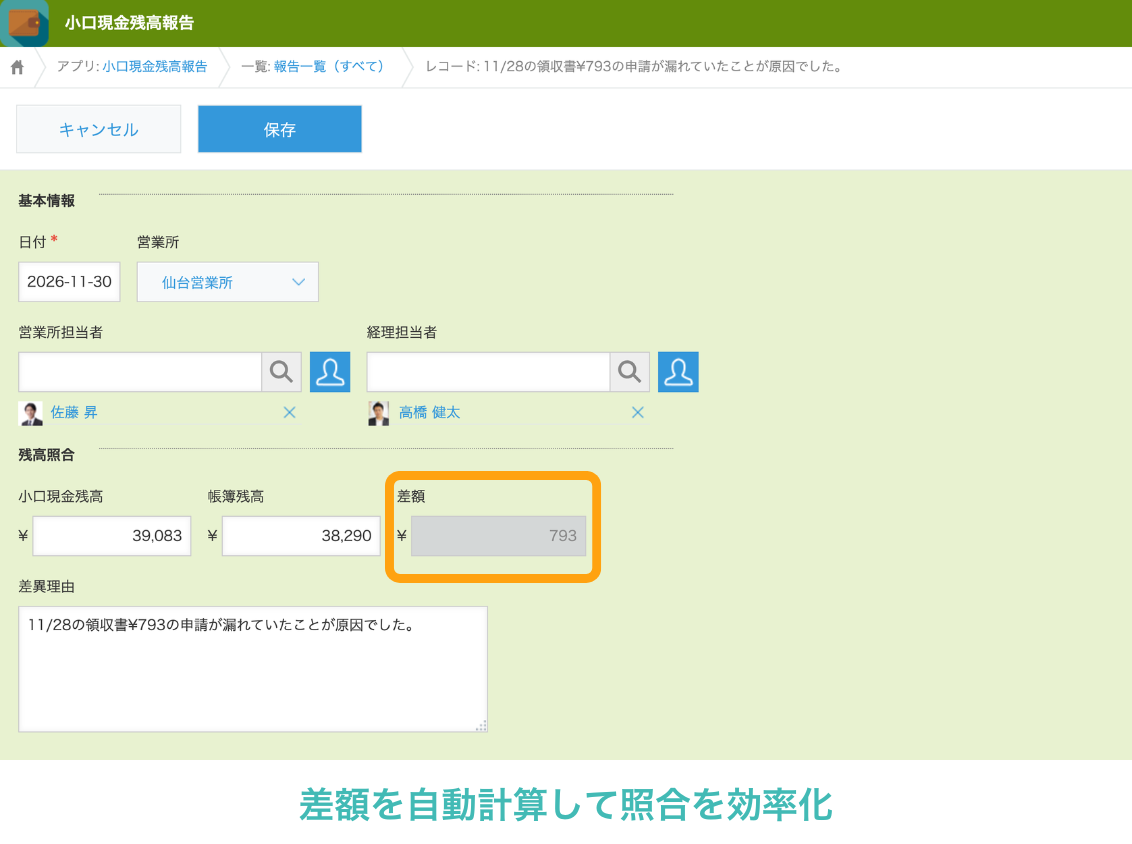Open 佐藤 昇 user link
Viewport: 1132px width, 844px height.
tap(74, 412)
